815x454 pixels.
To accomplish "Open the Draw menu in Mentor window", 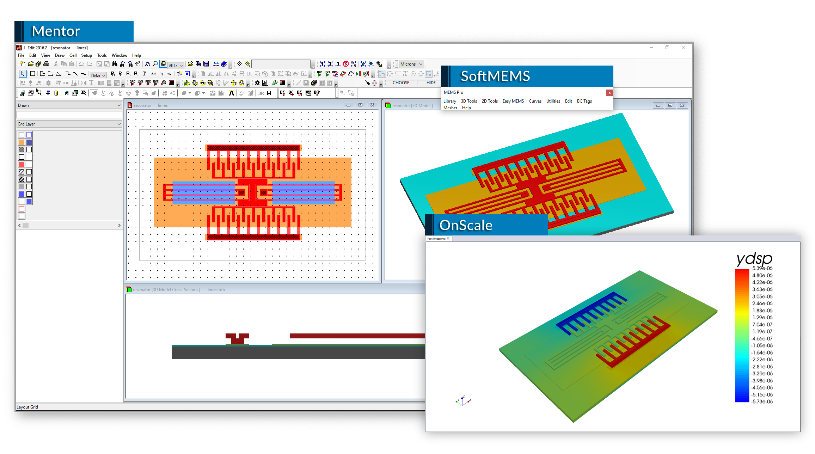I will pyautogui.click(x=60, y=55).
